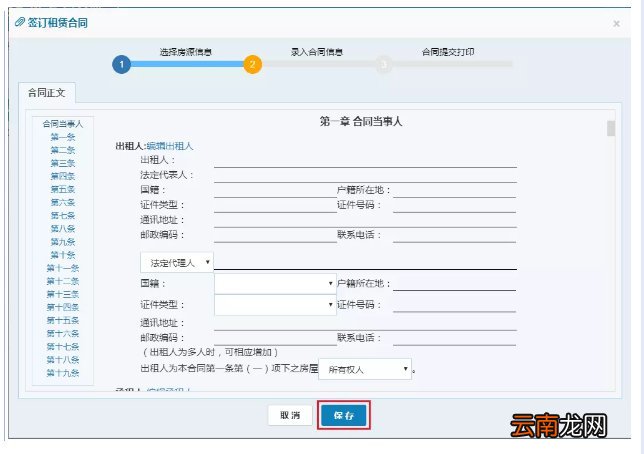
Task: Click the first 邮政编码 field
Action: 275,237
